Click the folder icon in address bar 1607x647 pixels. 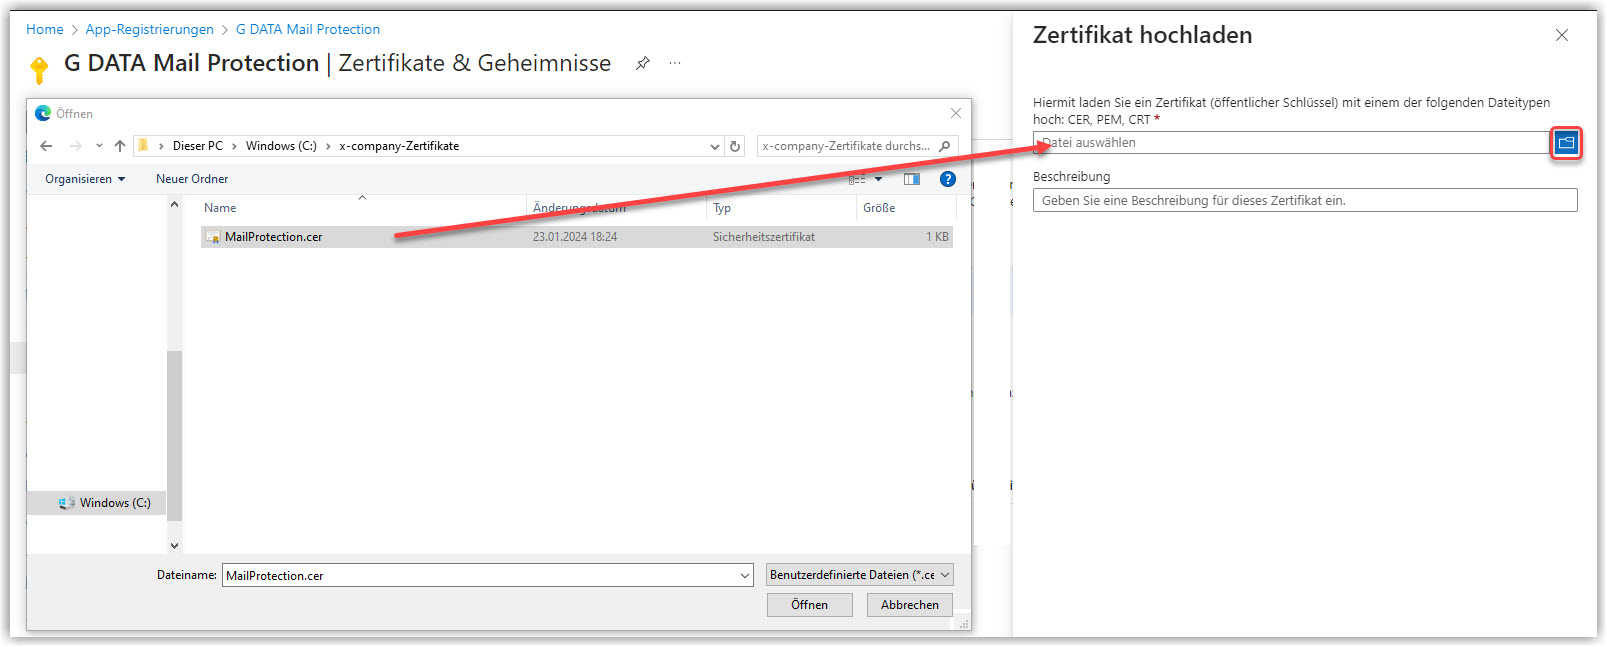pos(144,146)
